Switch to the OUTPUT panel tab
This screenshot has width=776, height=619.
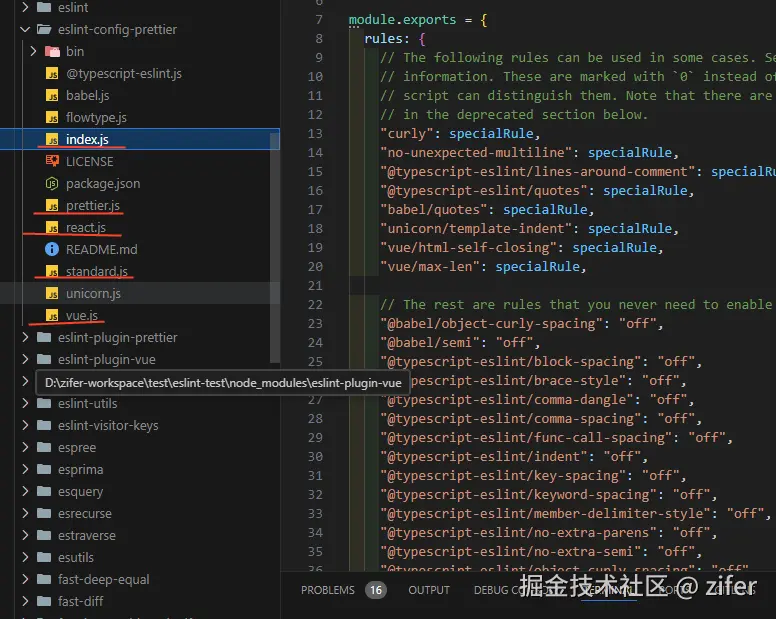click(x=429, y=590)
